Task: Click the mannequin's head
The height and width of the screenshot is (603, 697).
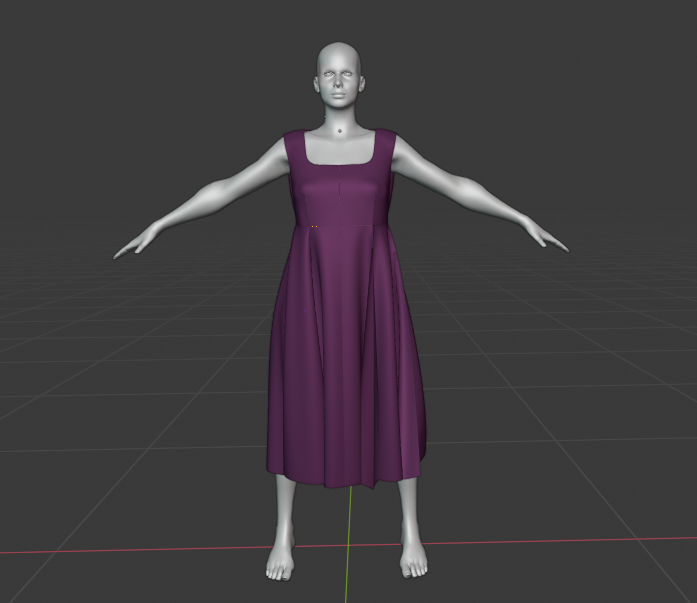Action: [340, 75]
